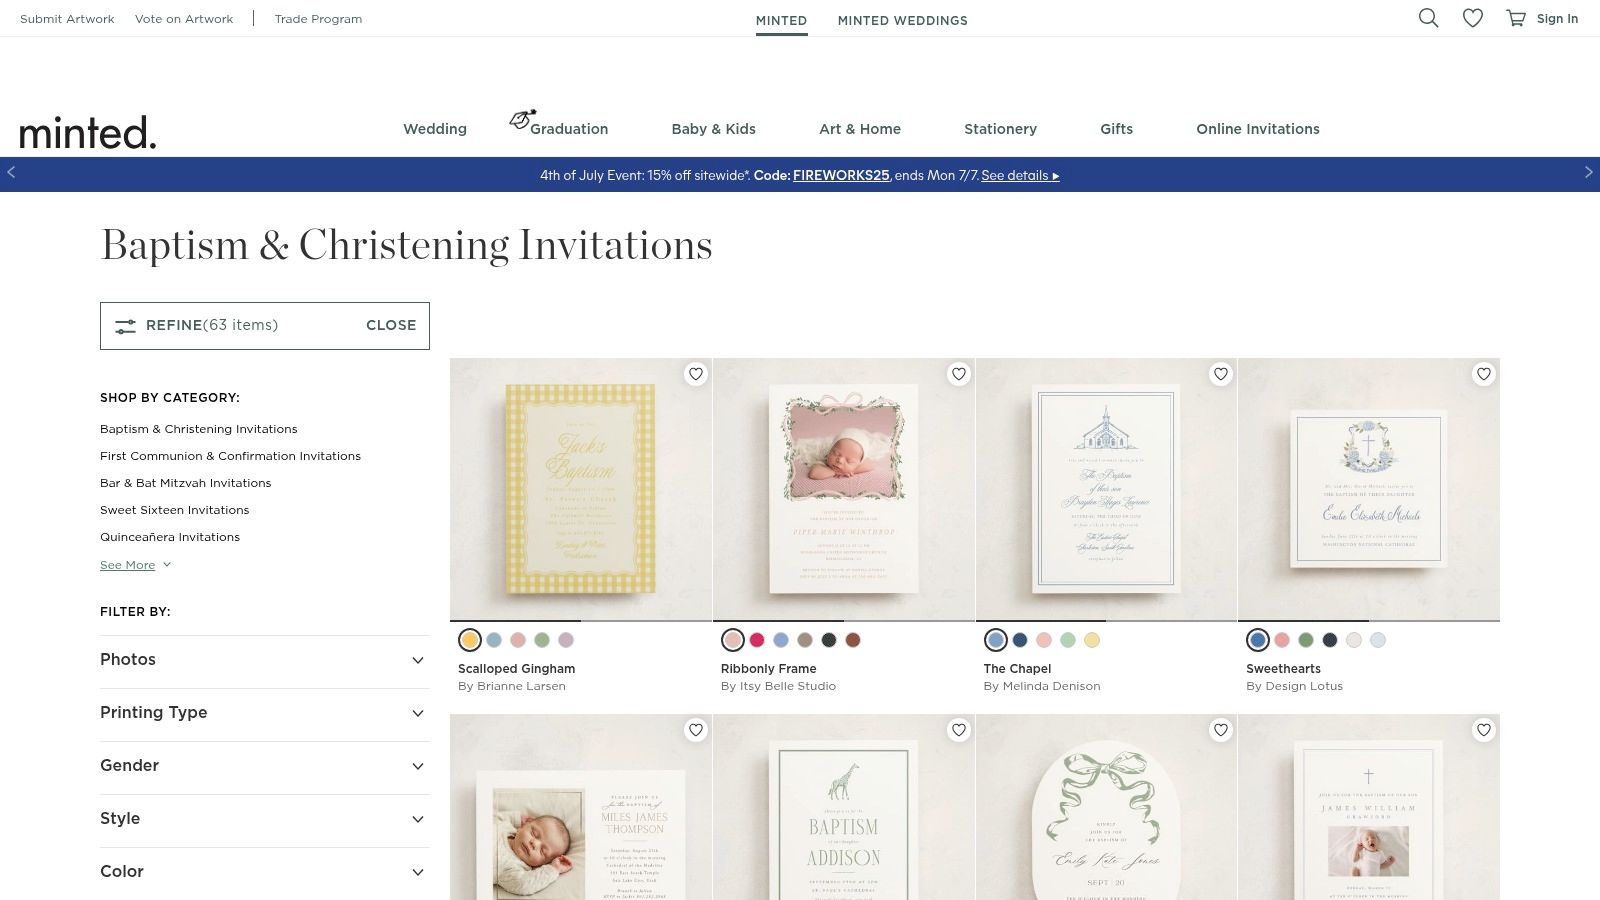The height and width of the screenshot is (900, 1600).
Task: Select Bar & Bat Mitzvah Invitations category
Action: point(186,483)
